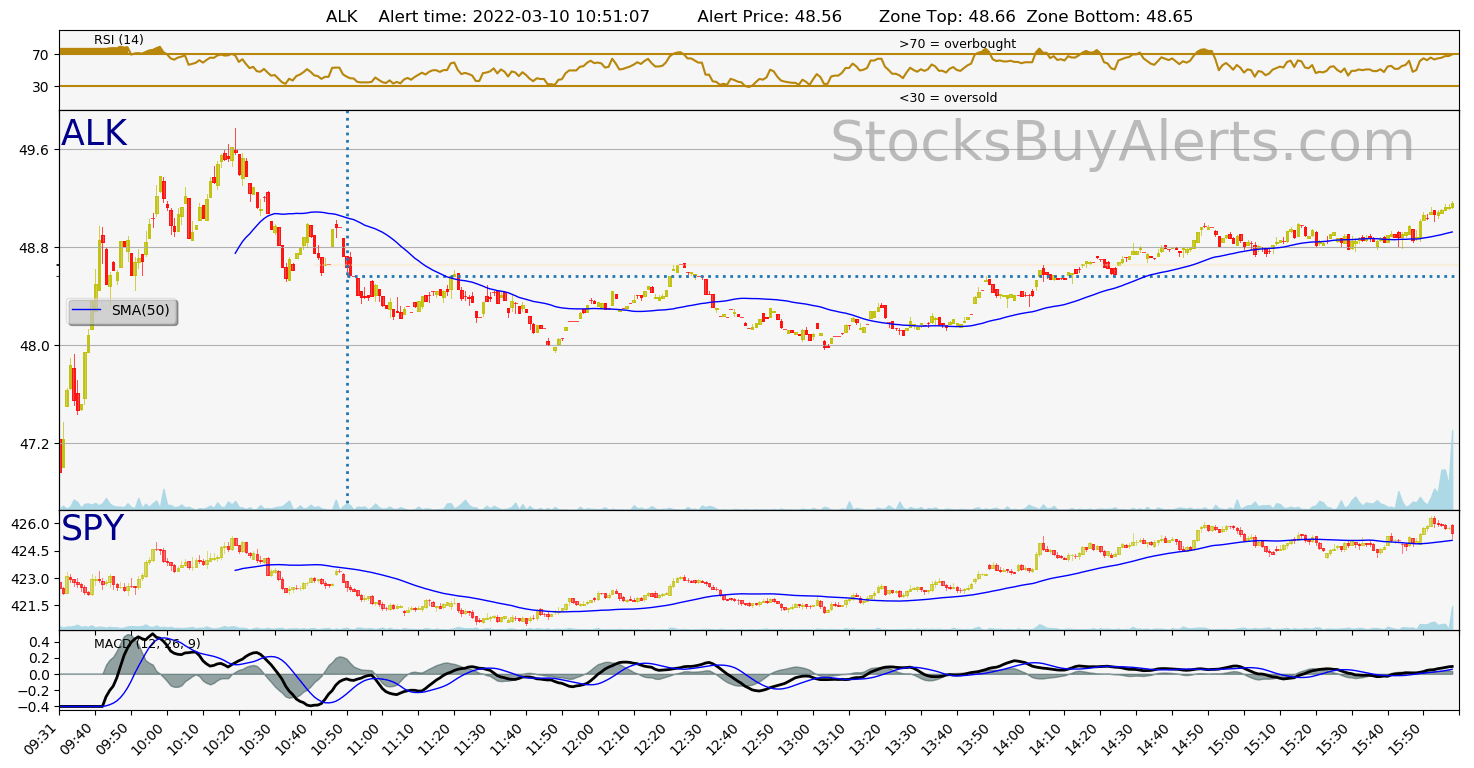Select the 421.5 SPY axis tick
This screenshot has width=1474, height=768.
click(x=28, y=606)
